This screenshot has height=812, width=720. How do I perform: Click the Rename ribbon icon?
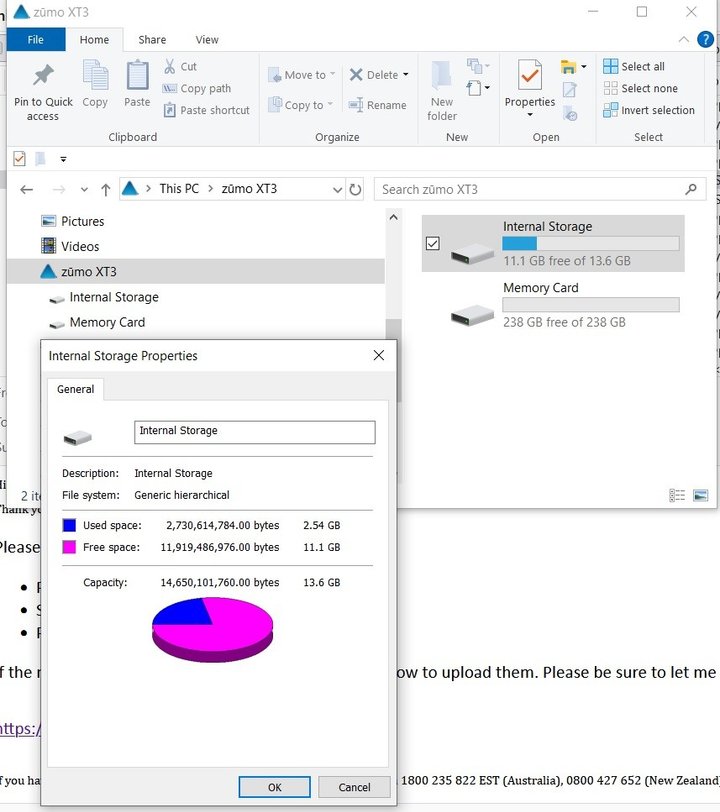click(378, 105)
